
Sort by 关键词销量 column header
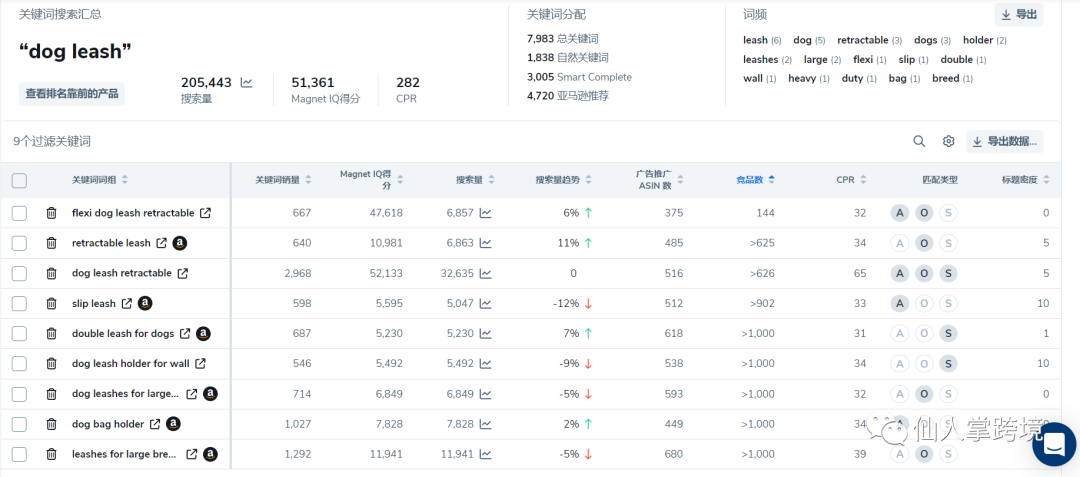(x=283, y=180)
